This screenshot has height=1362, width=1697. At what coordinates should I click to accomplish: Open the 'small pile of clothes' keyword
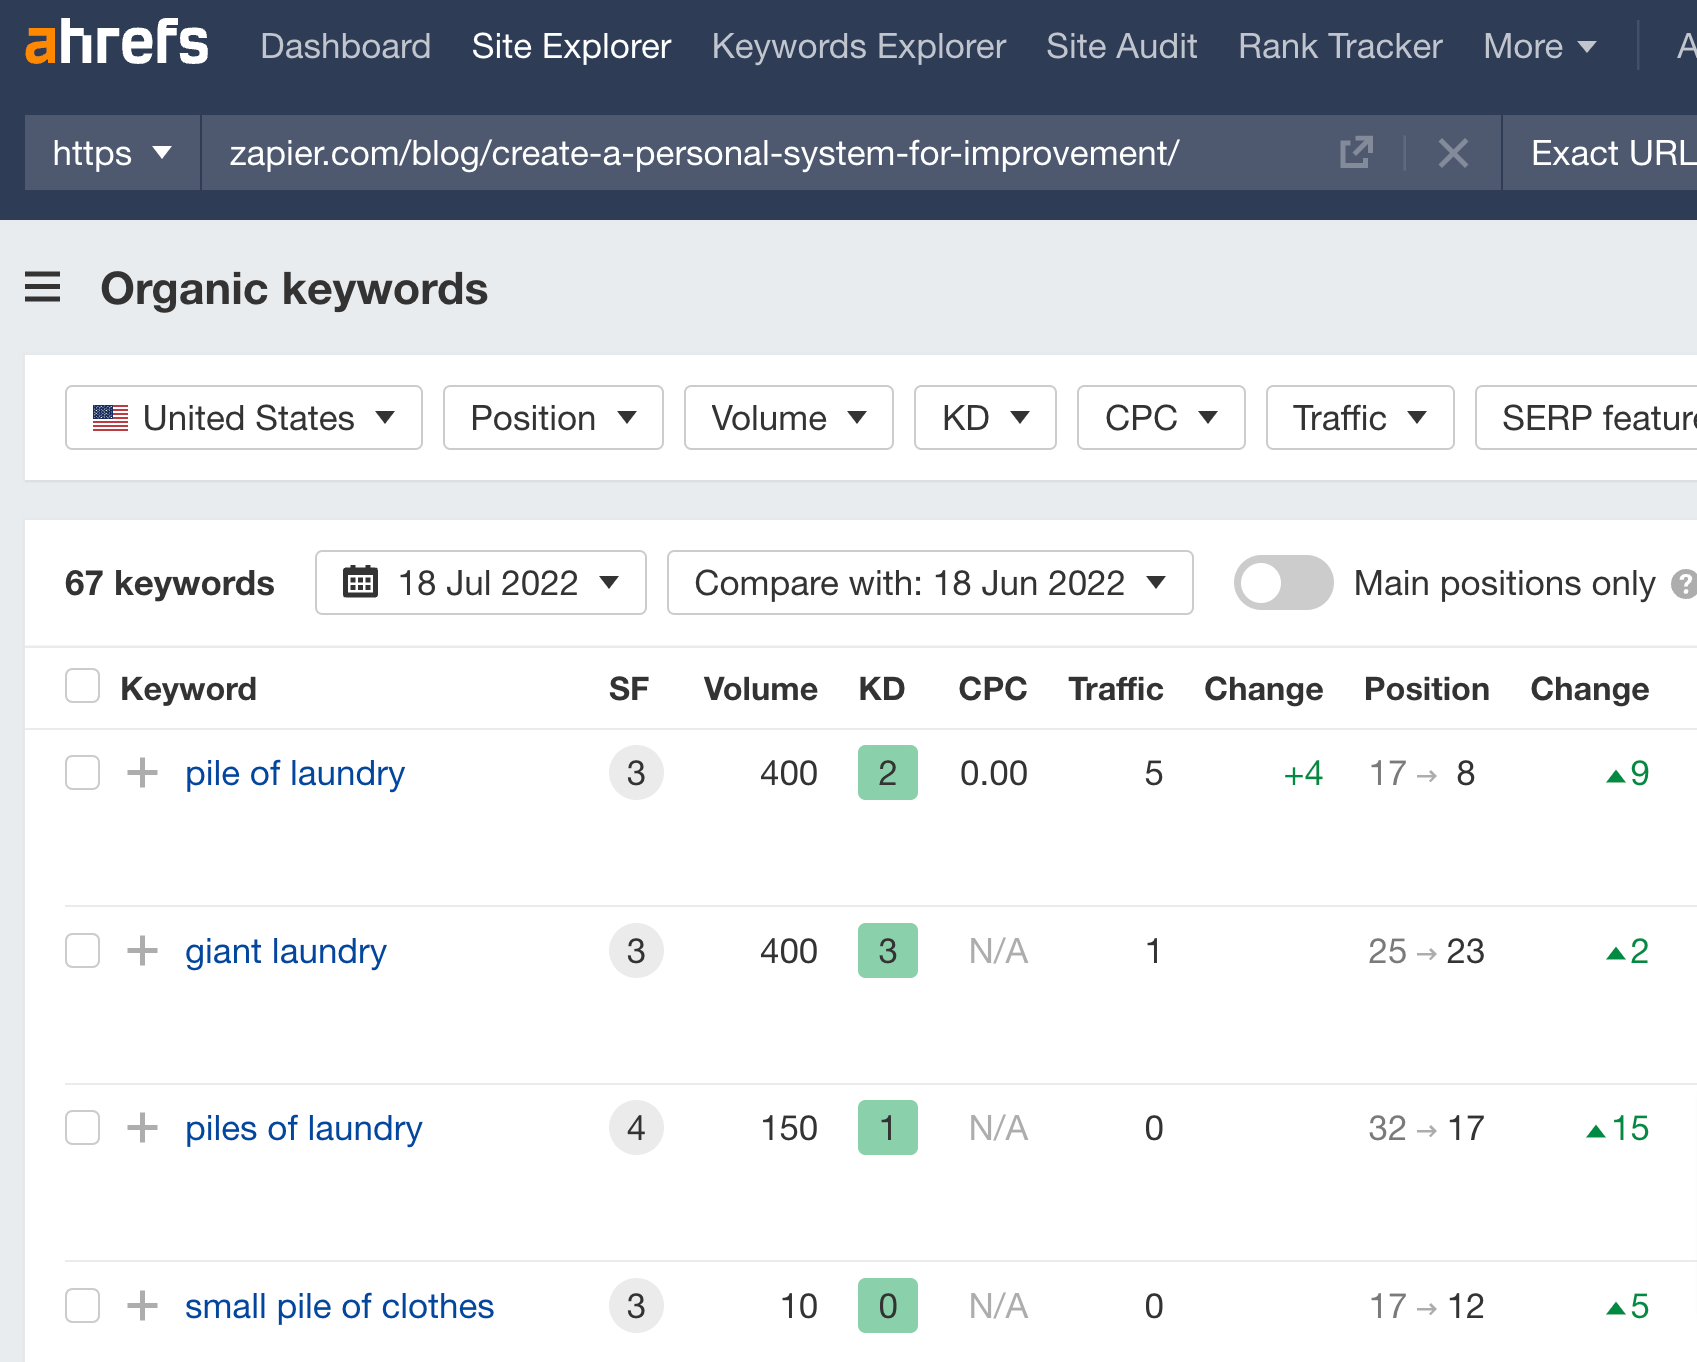(x=339, y=1305)
